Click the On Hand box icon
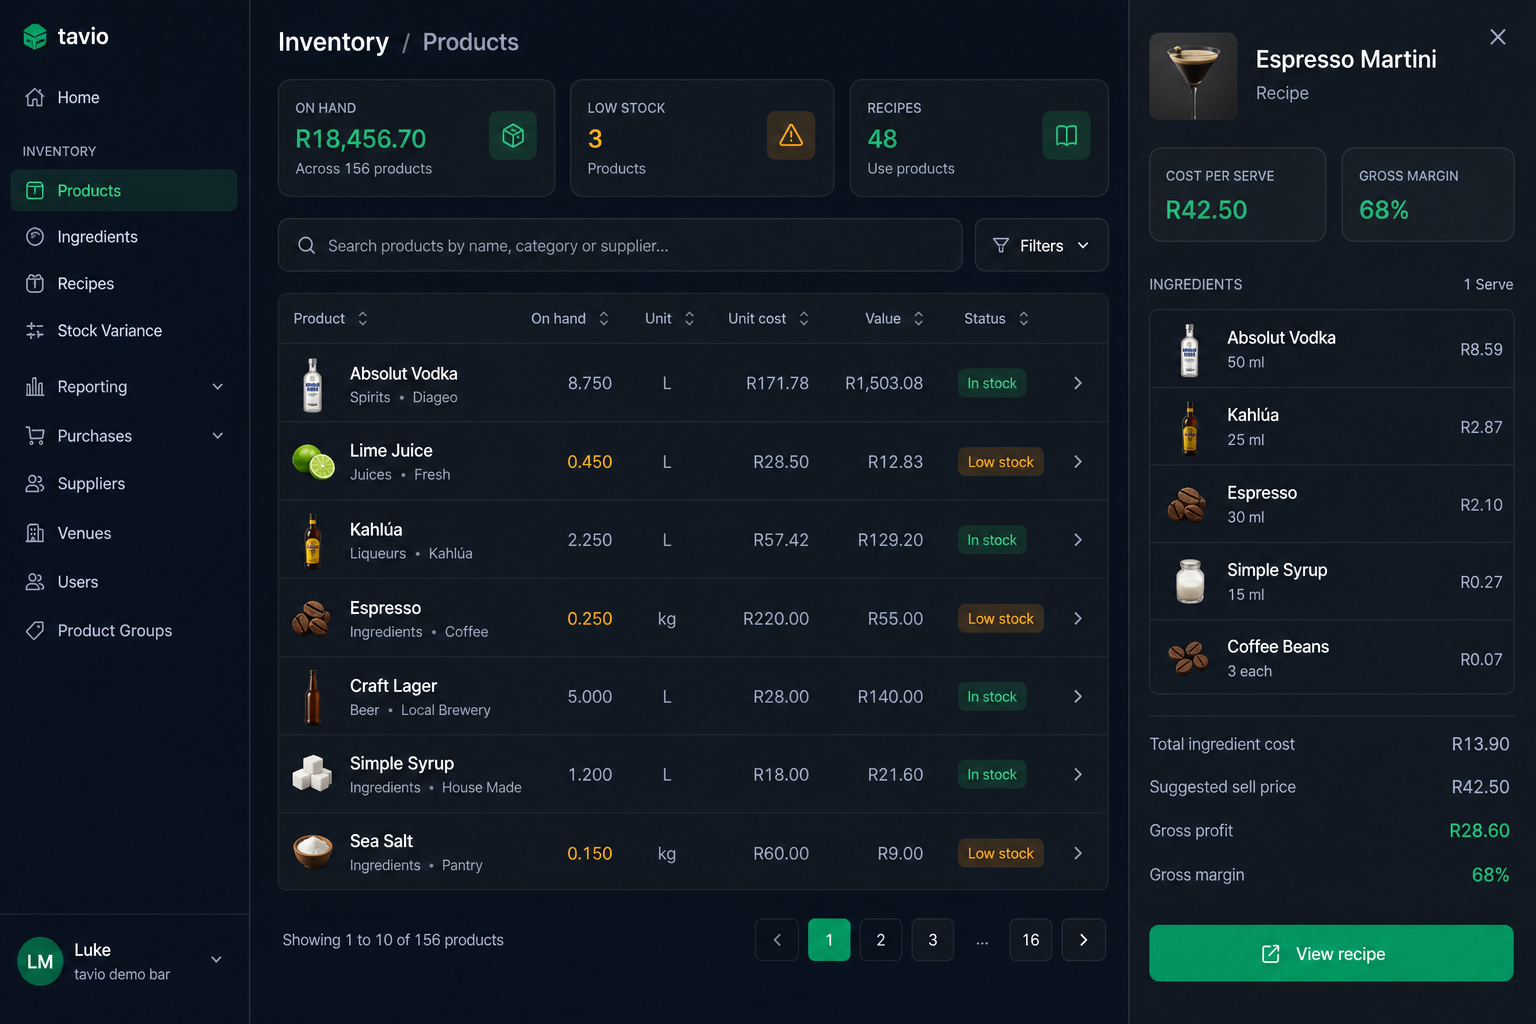This screenshot has width=1536, height=1024. click(513, 135)
